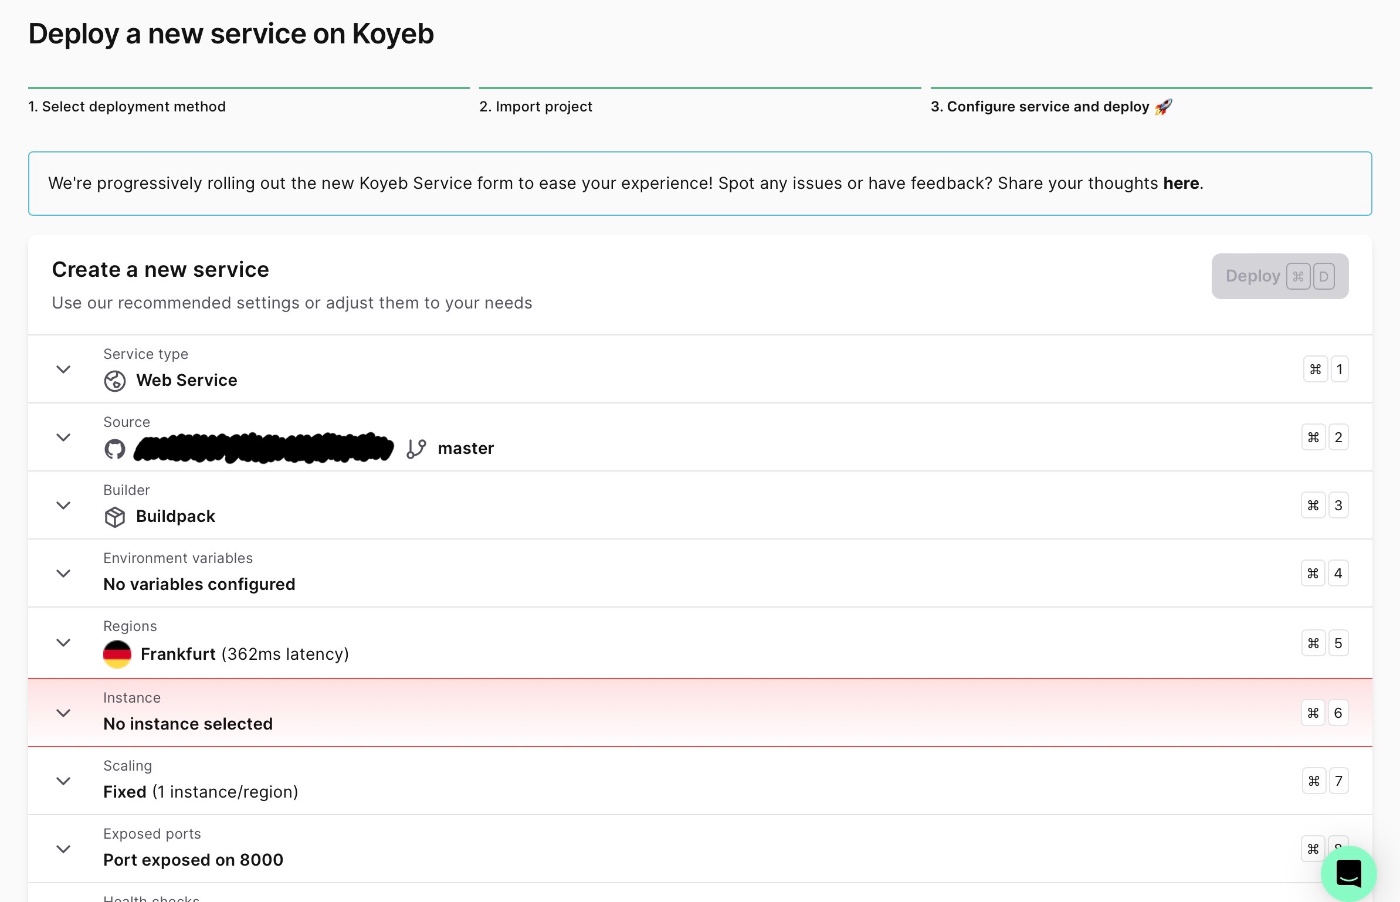Click the command key icon in Source row
This screenshot has height=902, width=1400.
pyautogui.click(x=1313, y=437)
